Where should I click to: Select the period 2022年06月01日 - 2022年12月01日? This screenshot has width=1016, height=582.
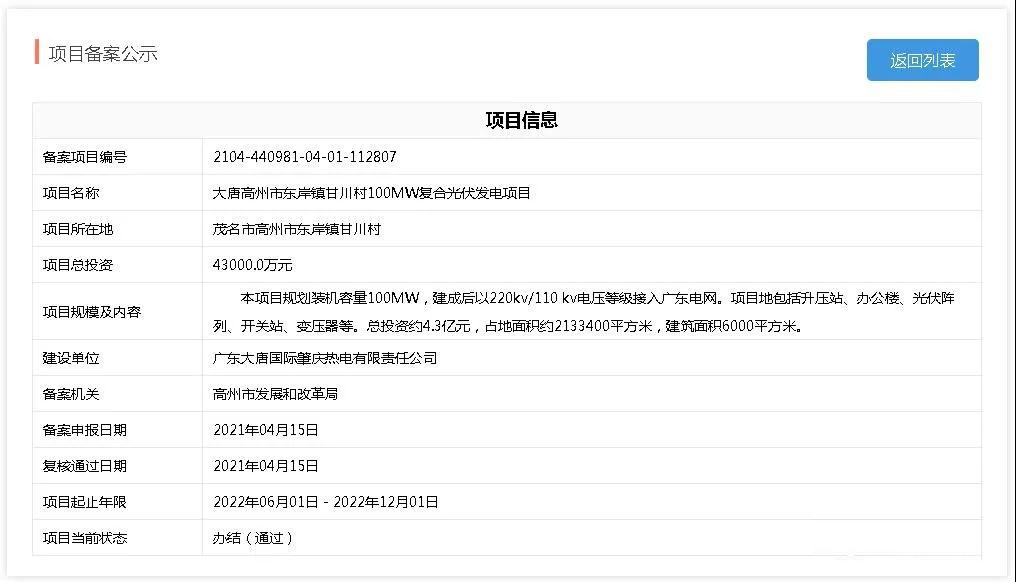tap(326, 502)
